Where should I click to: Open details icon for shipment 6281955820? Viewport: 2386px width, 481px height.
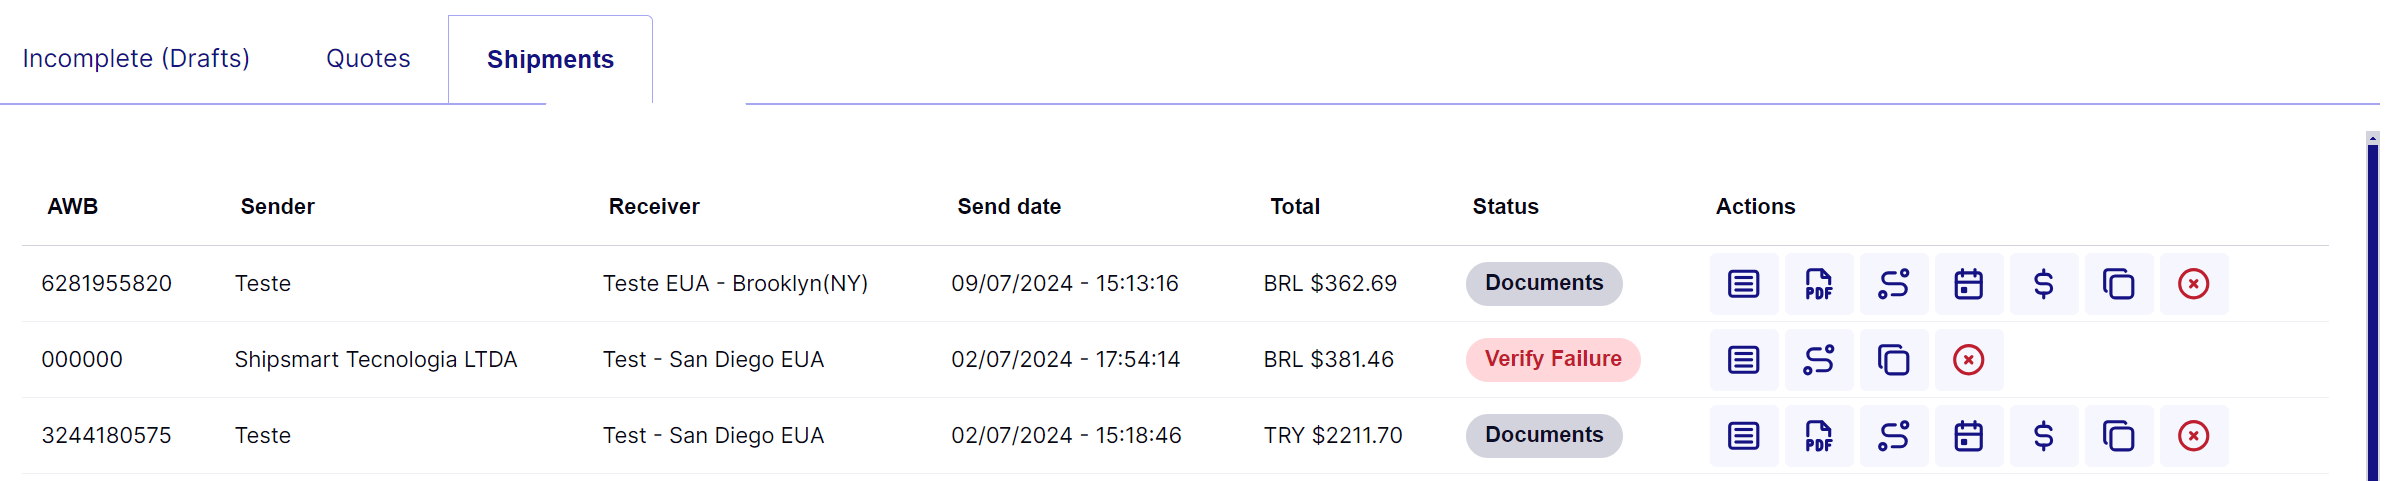pyautogui.click(x=1744, y=284)
